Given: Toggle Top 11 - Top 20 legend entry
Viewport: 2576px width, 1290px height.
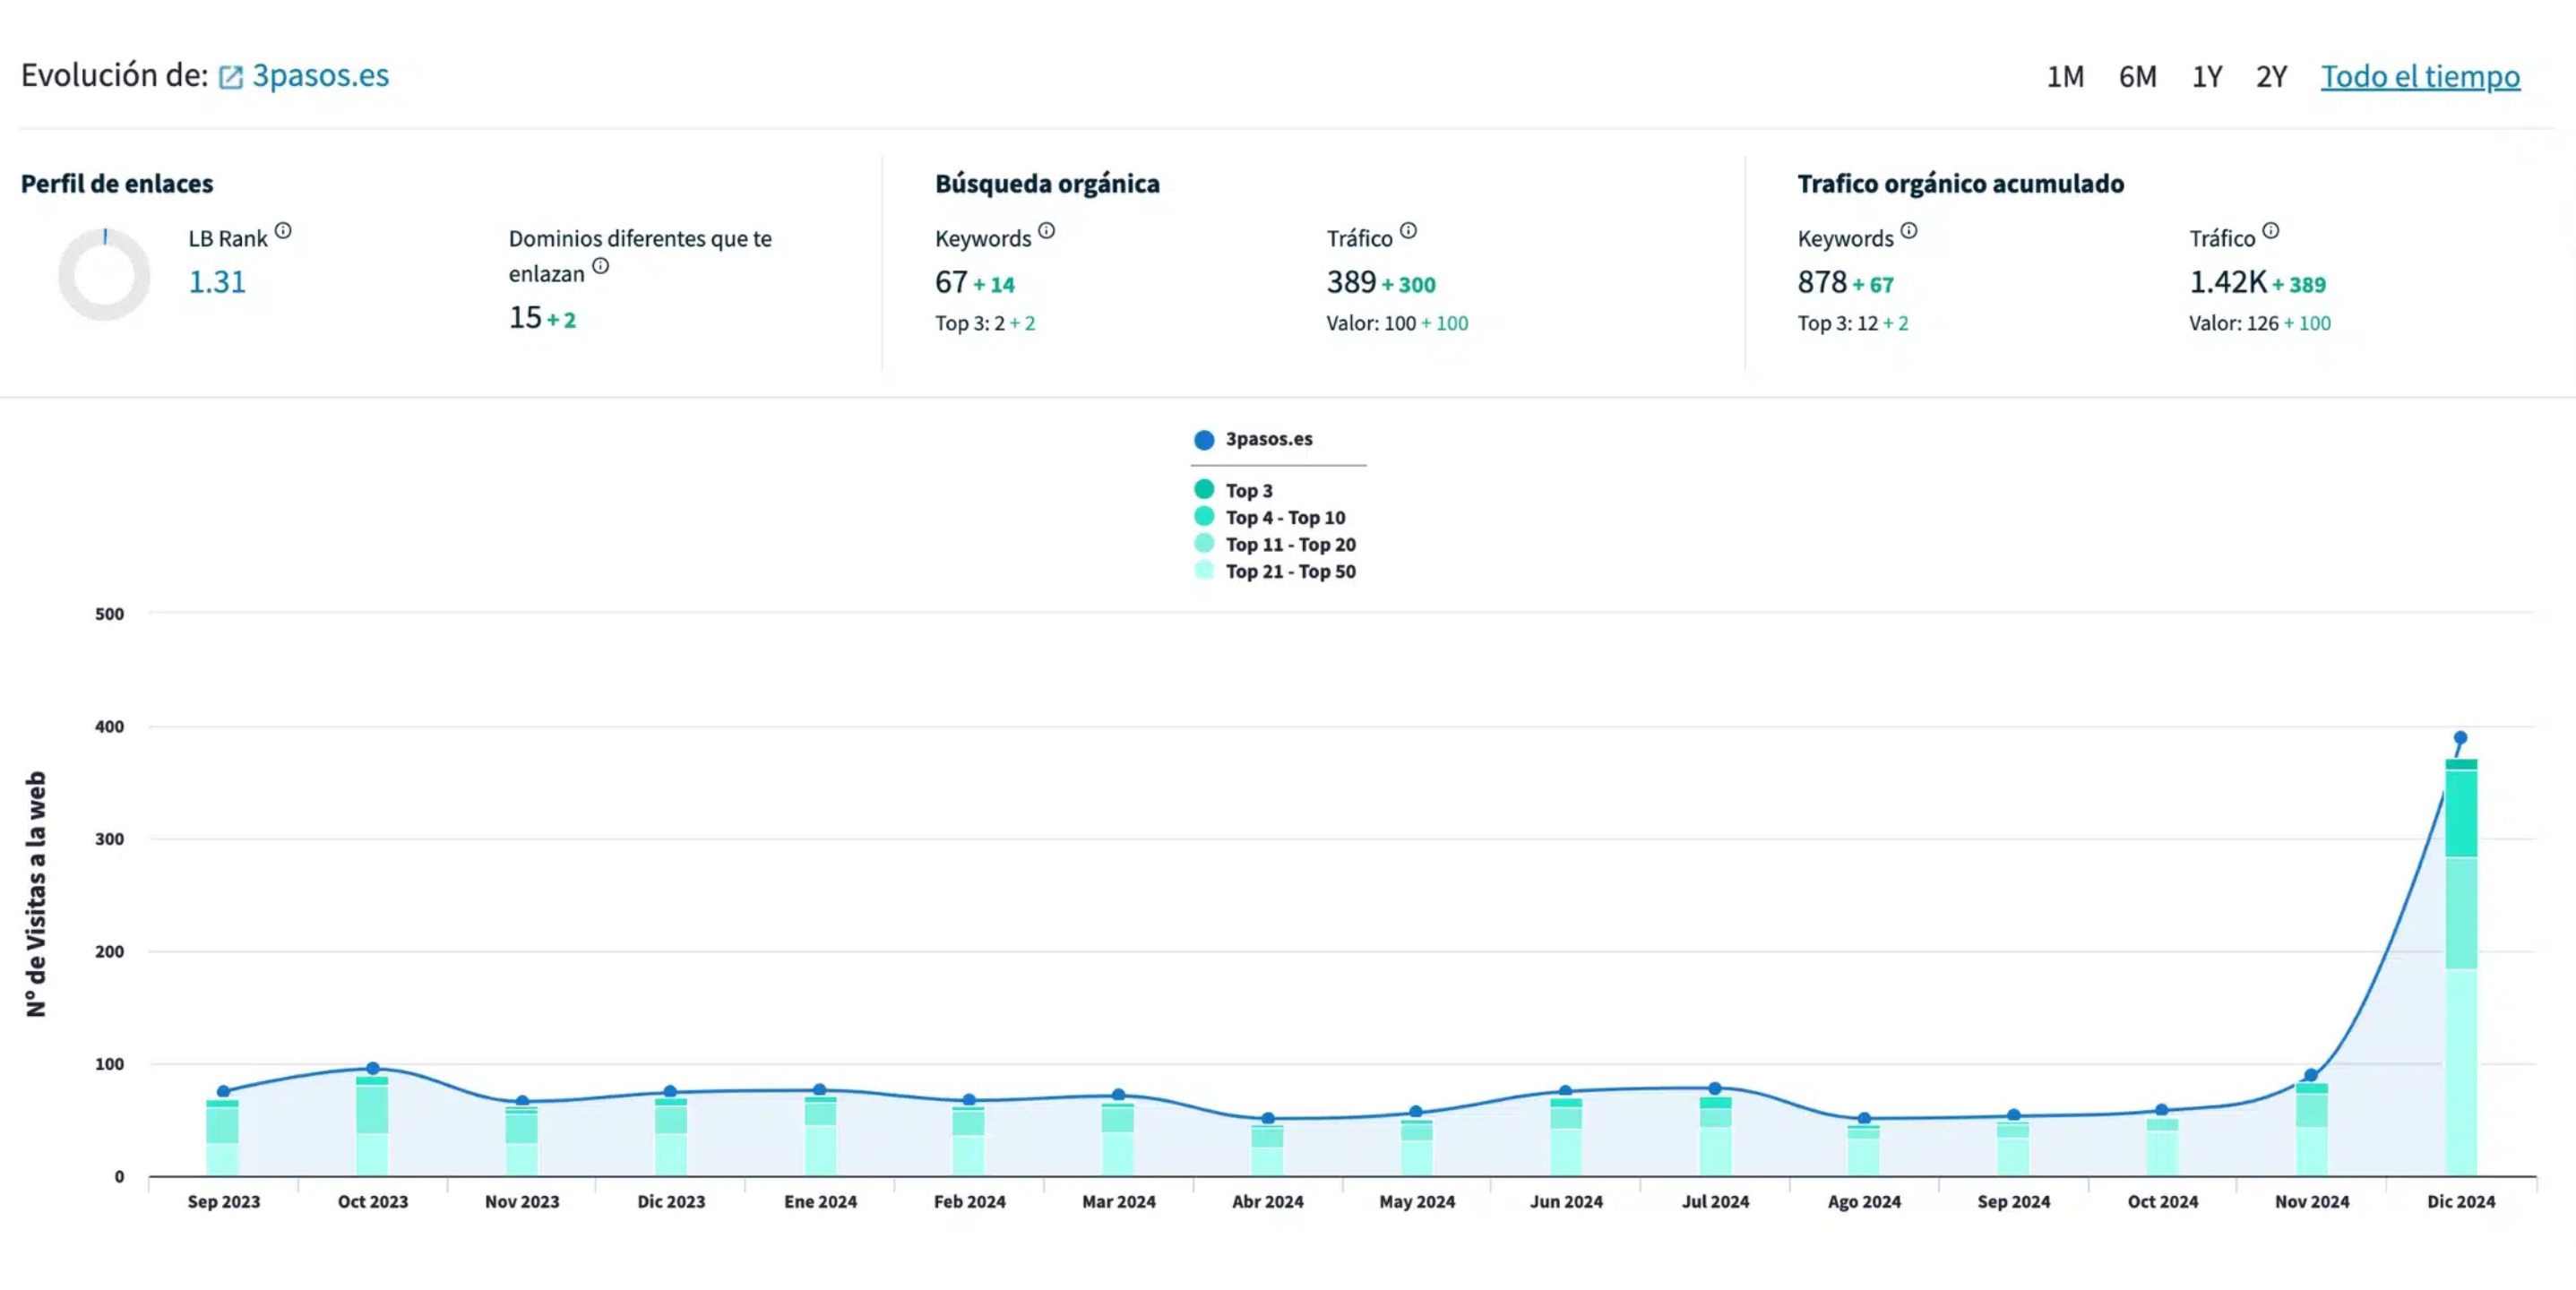Looking at the screenshot, I should click(x=1289, y=544).
